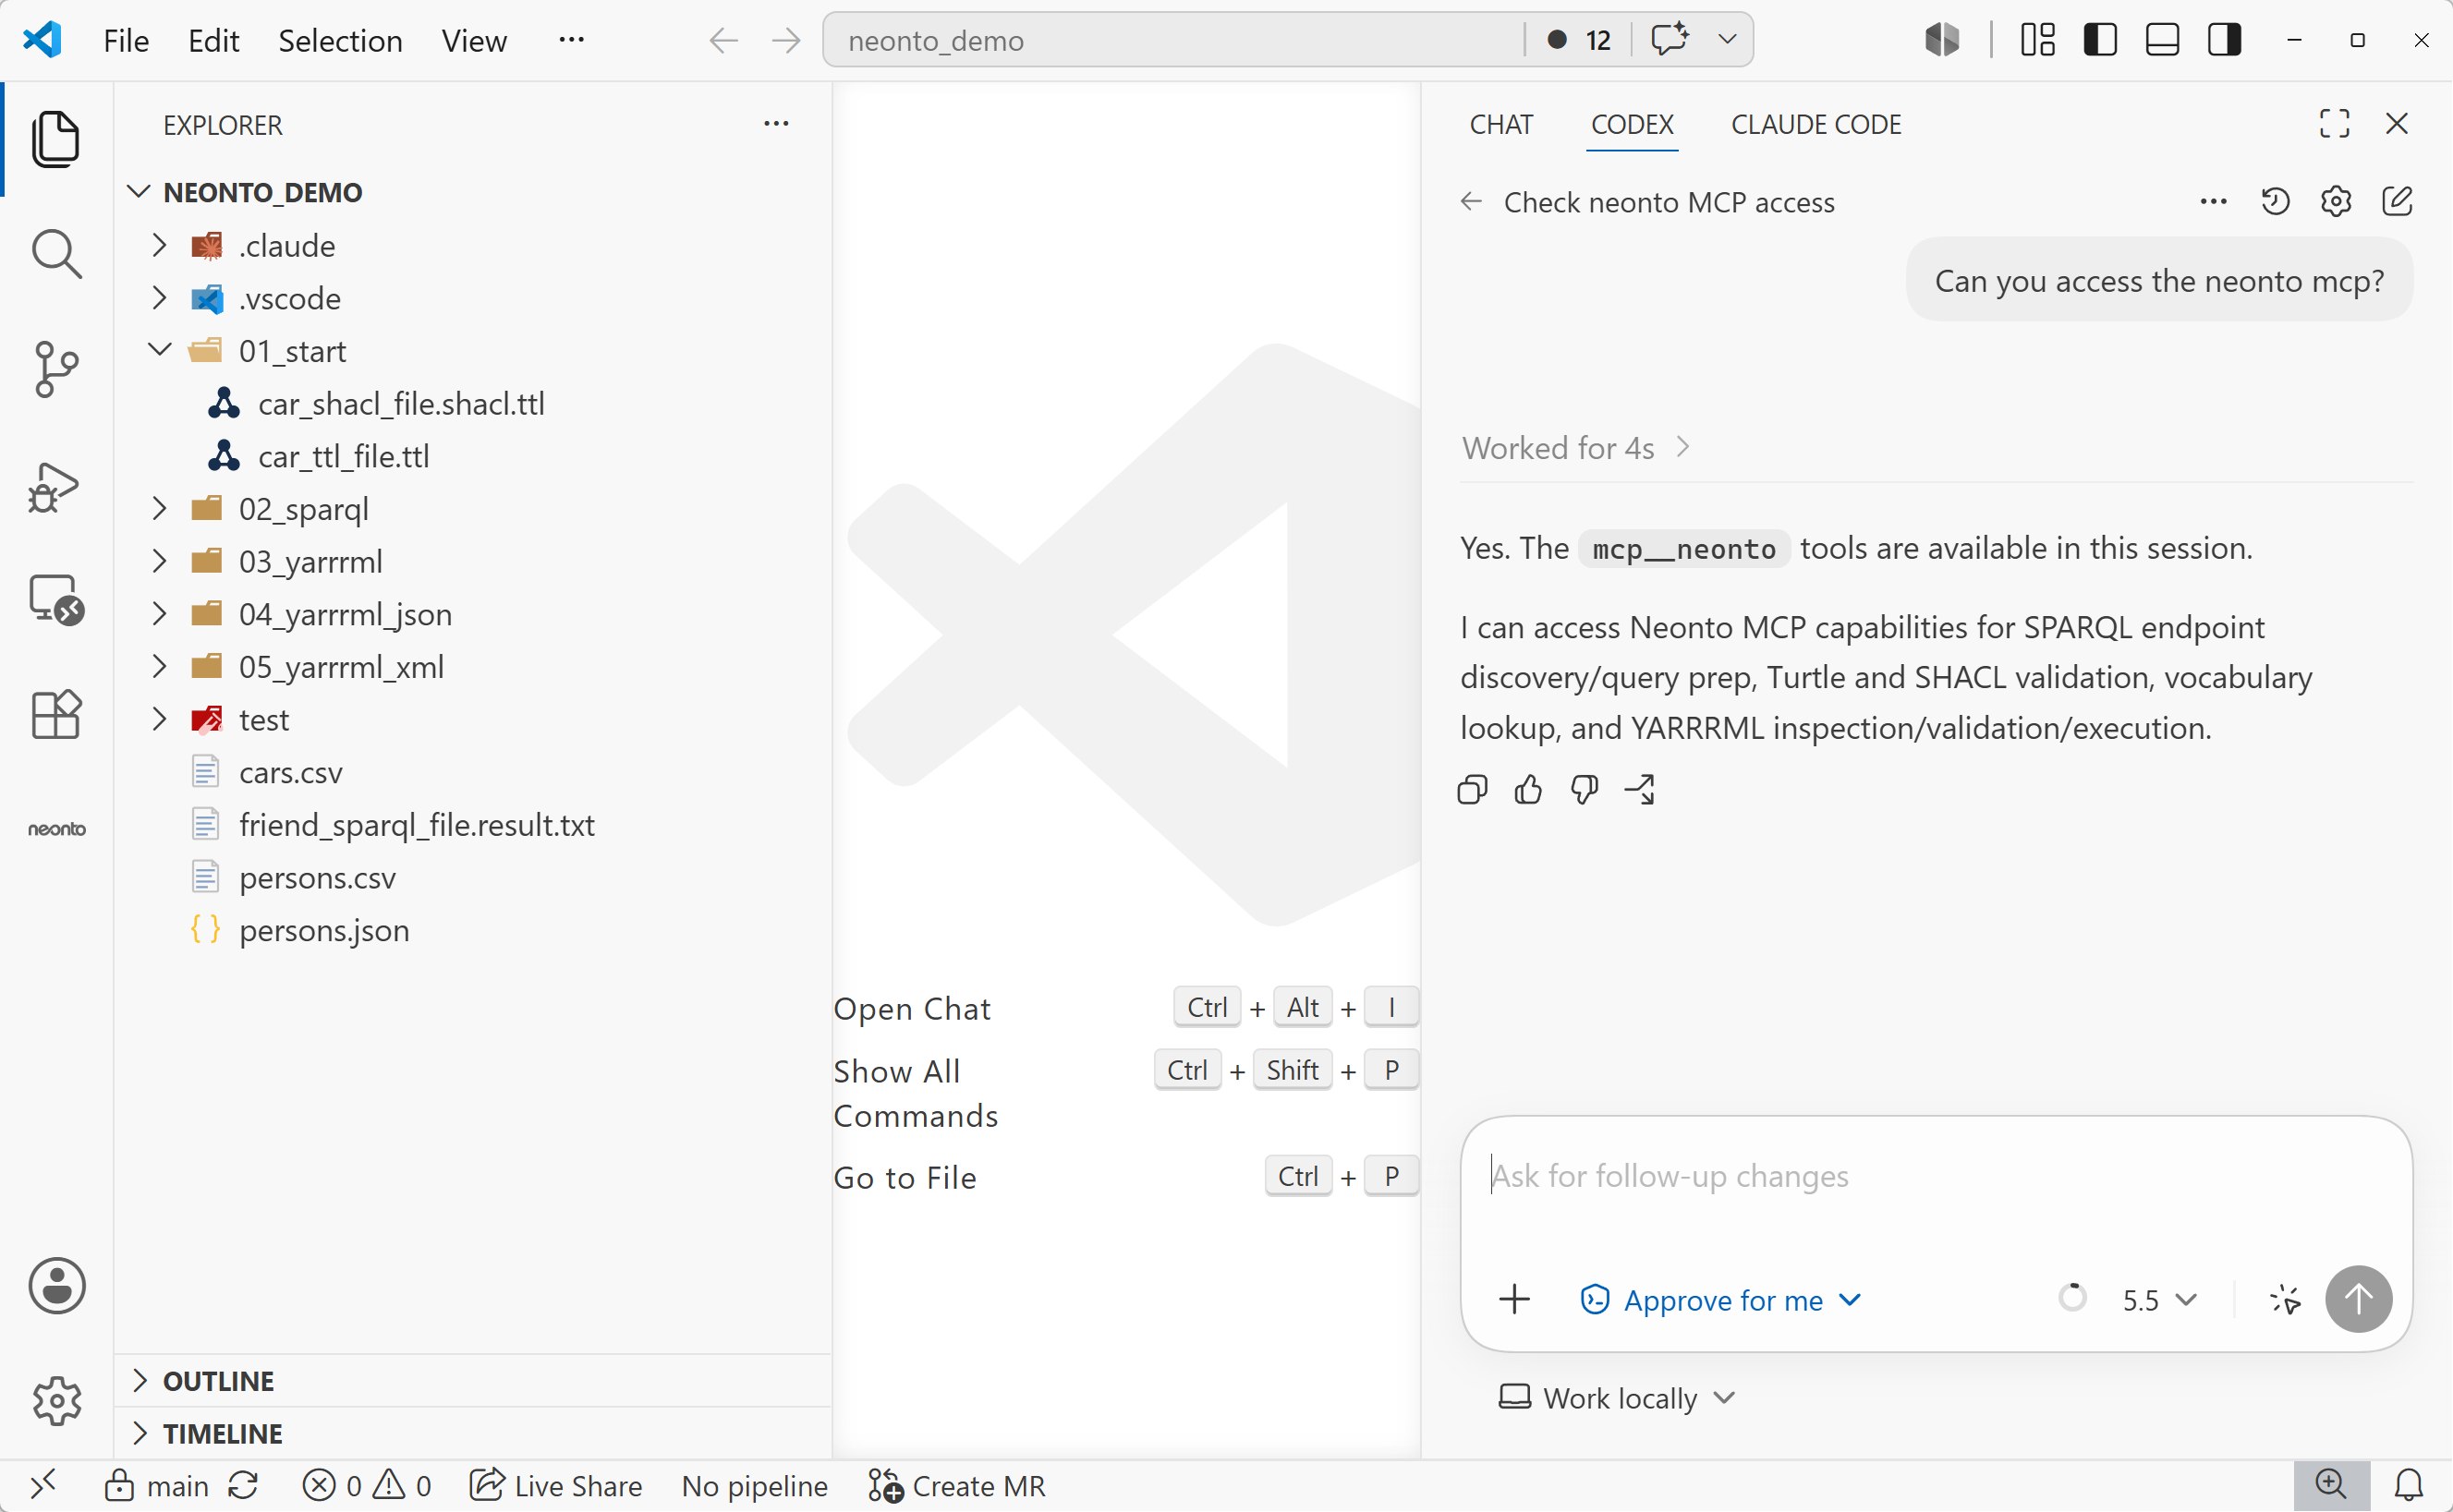Collapse the 01_start folder
Screen dimensions: 2453x1512
tap(159, 350)
